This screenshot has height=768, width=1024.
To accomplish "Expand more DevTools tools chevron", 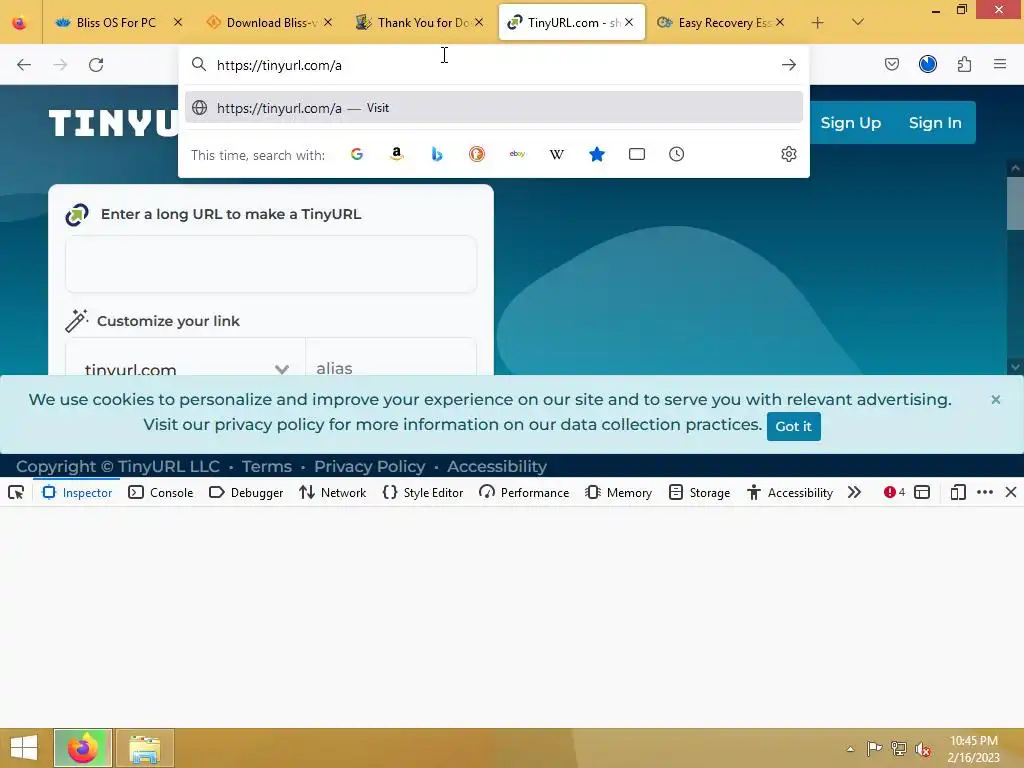I will click(854, 492).
